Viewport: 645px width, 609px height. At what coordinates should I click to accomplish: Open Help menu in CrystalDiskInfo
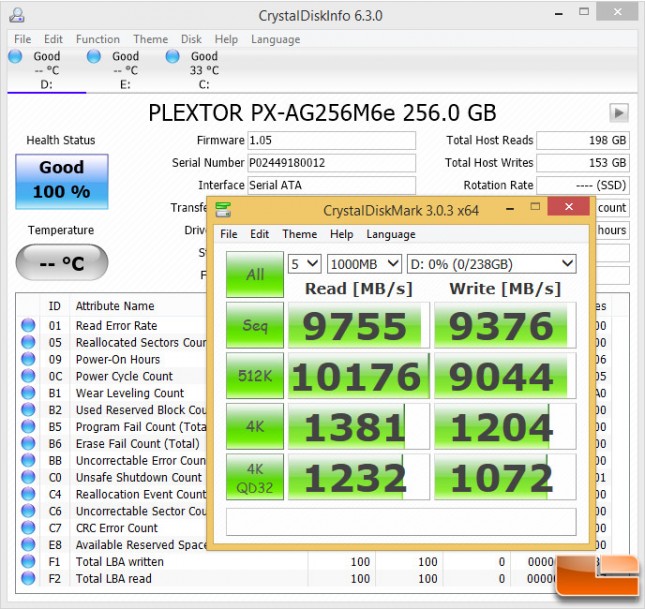coord(226,39)
